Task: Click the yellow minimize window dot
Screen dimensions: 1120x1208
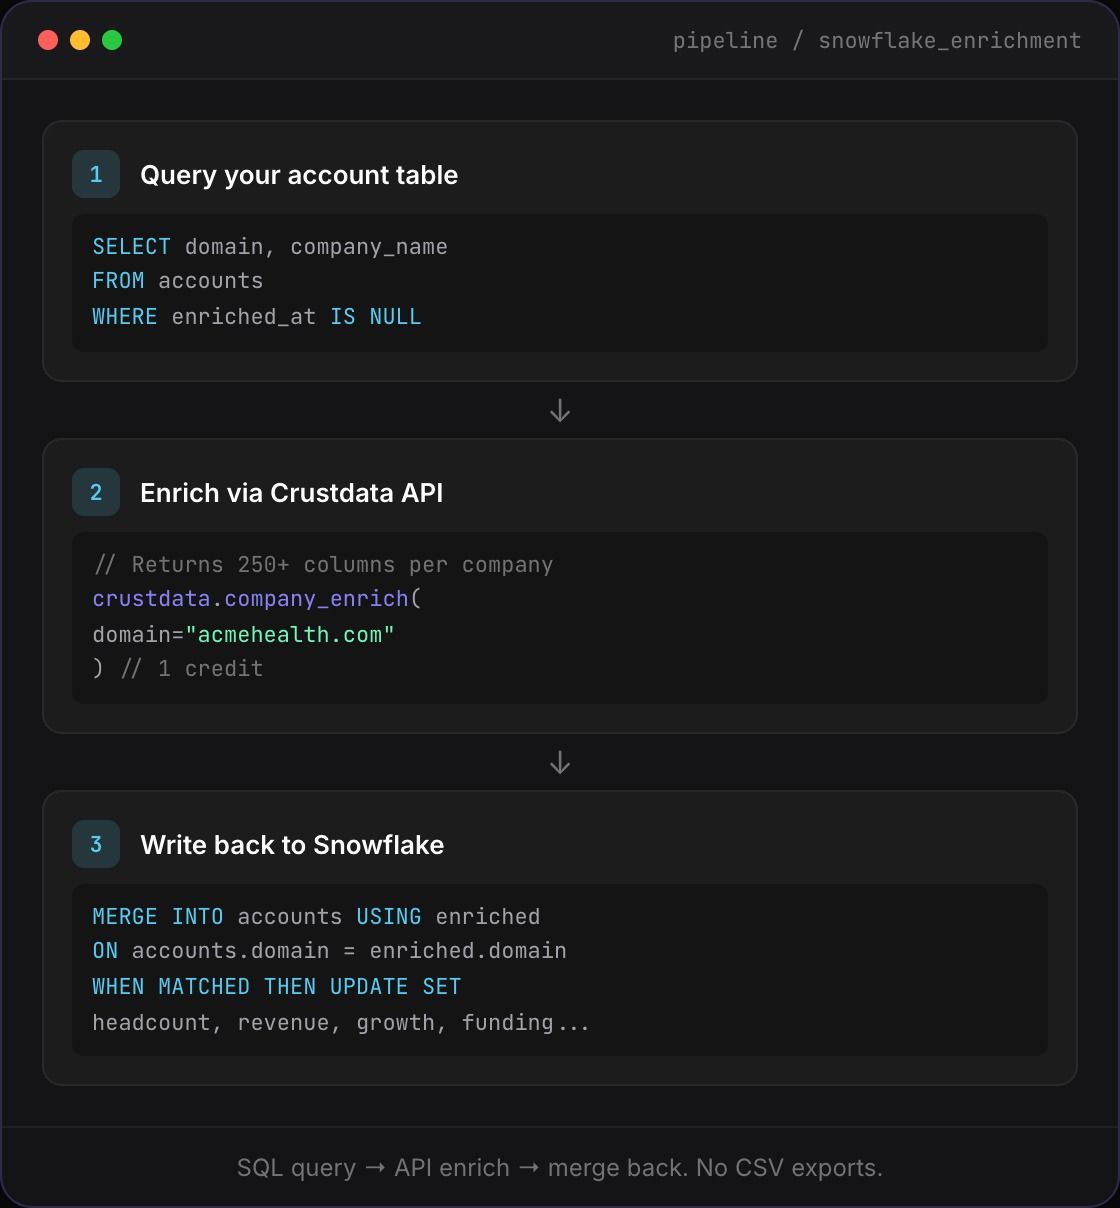Action: [x=80, y=40]
